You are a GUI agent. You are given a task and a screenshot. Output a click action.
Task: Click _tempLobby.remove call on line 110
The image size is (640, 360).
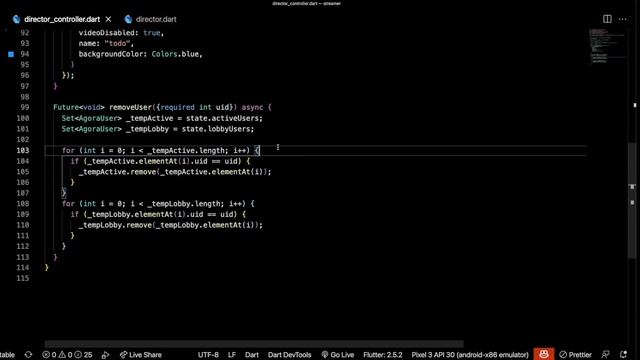click(x=115, y=225)
